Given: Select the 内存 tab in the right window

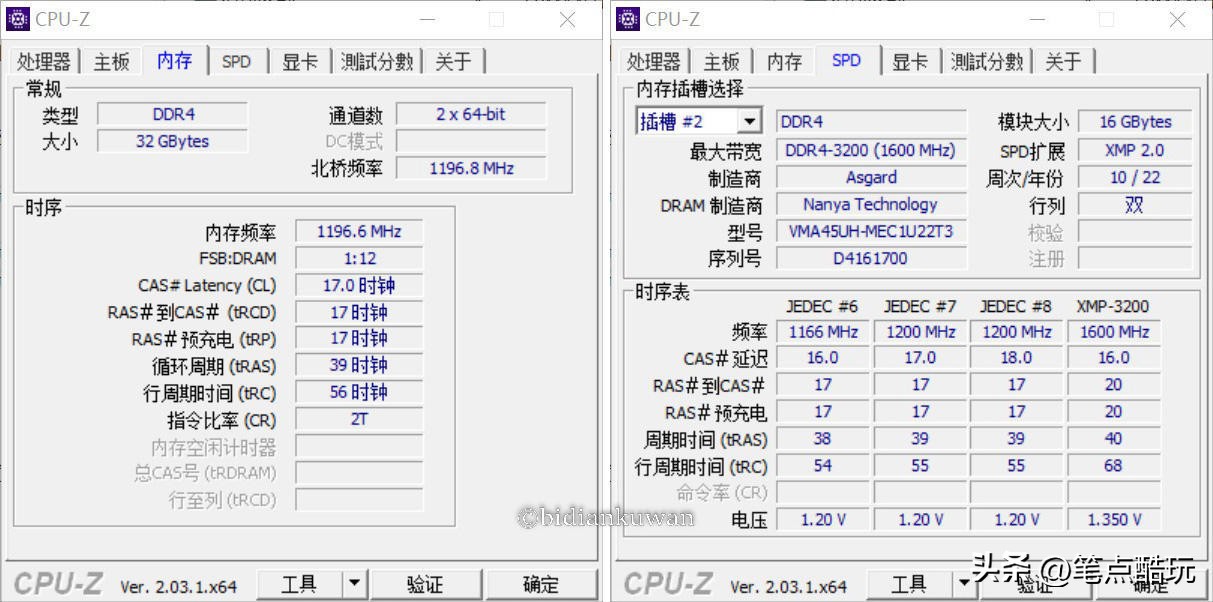Looking at the screenshot, I should point(784,61).
